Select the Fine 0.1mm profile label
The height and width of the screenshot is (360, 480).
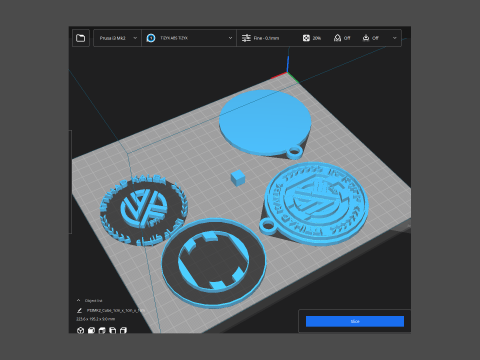pos(266,38)
